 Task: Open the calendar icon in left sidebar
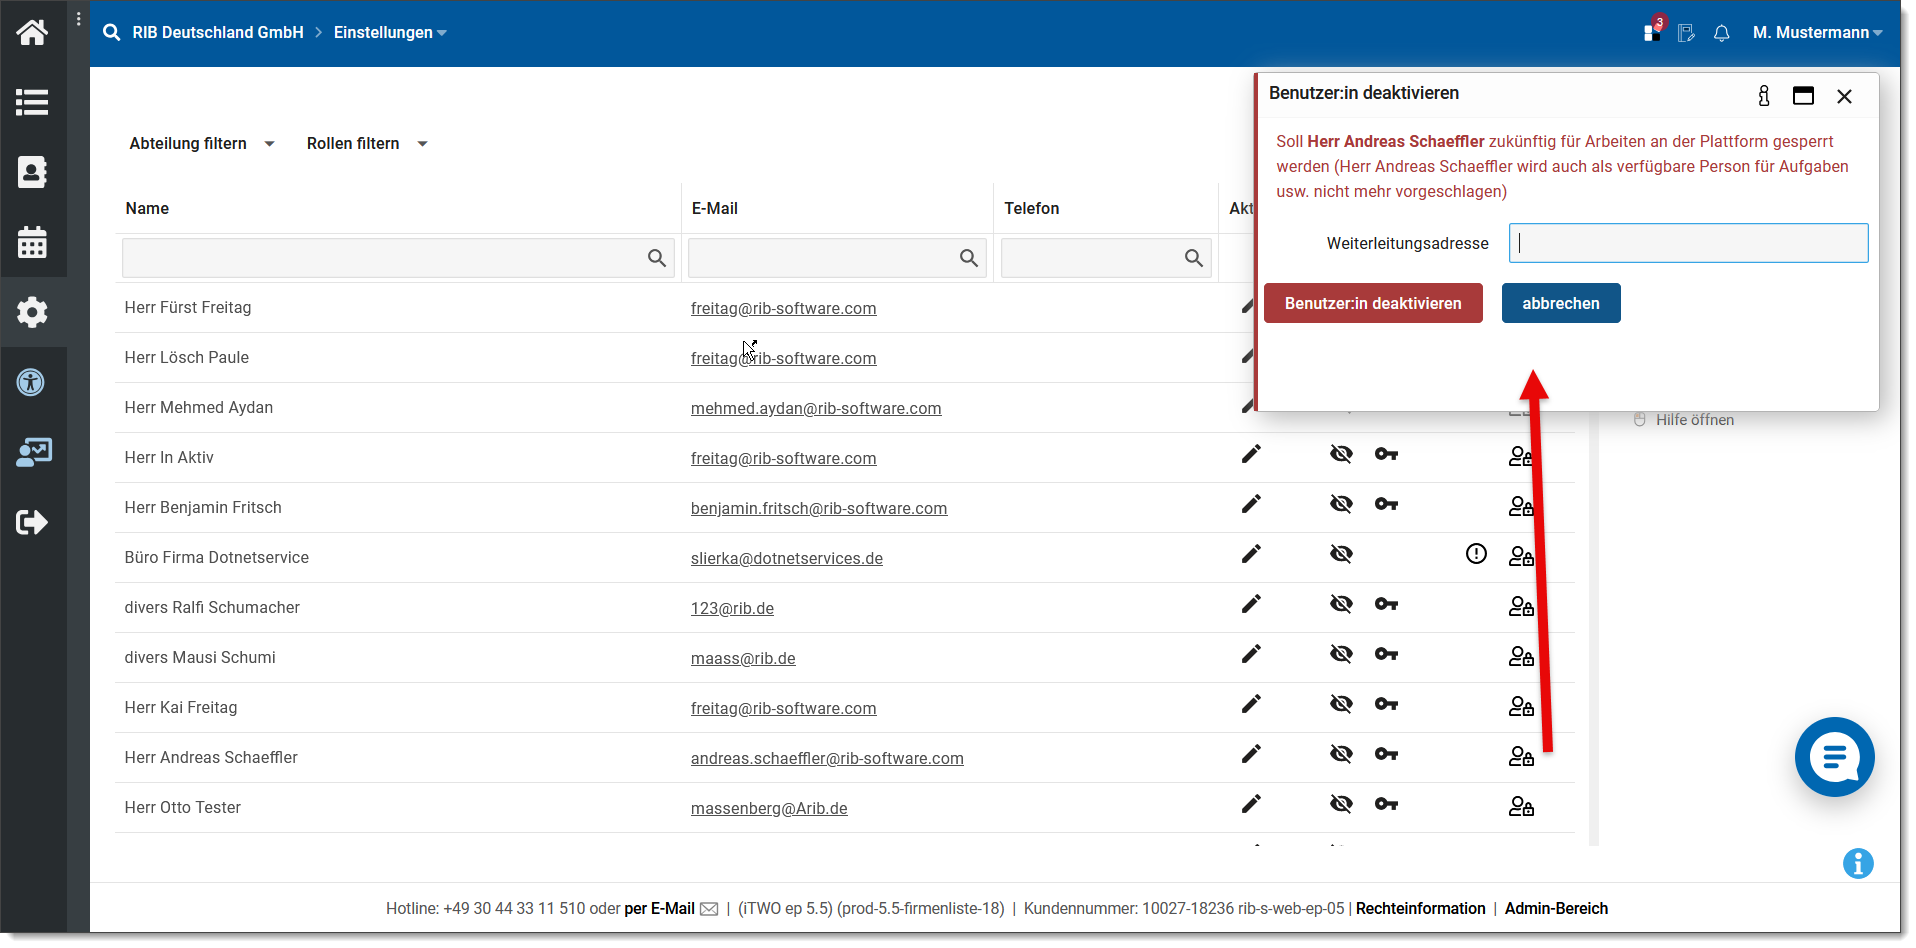click(x=32, y=242)
